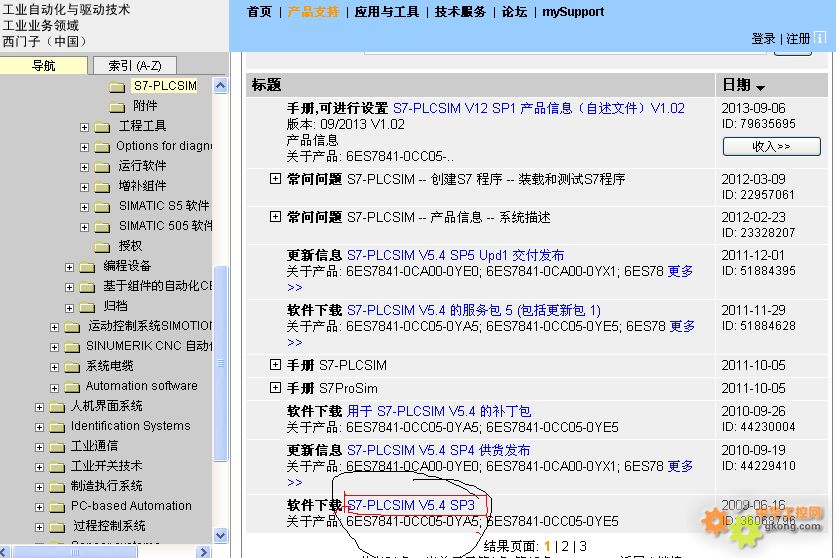Expand the 手册 S7ProSim entry
Viewport: 836px width, 558px height.
tap(275, 387)
